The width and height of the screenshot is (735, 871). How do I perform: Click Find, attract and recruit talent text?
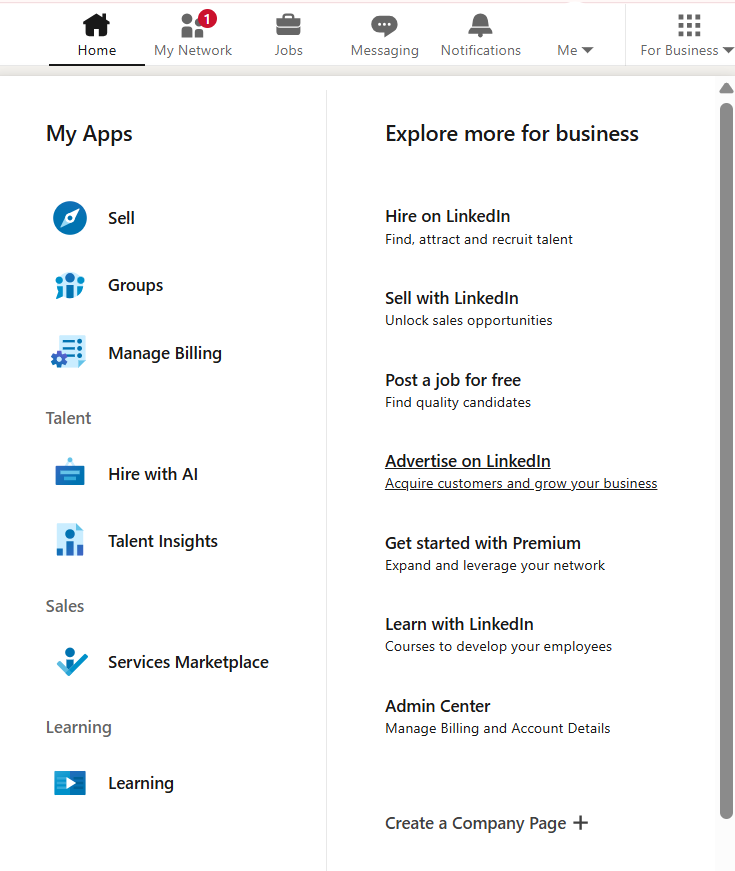[478, 239]
